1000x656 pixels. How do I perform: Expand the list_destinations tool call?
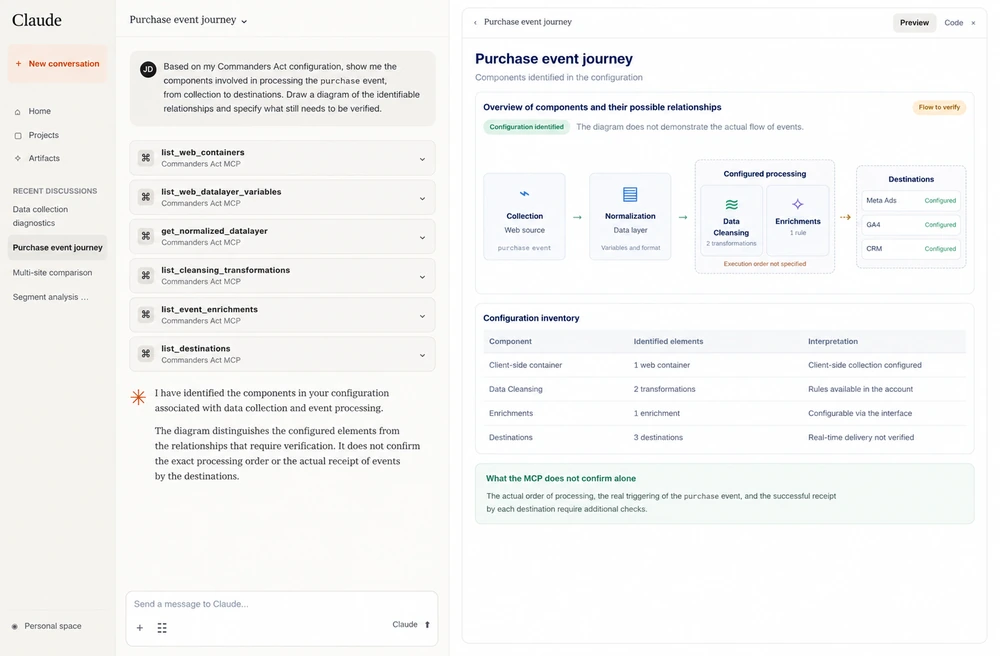click(x=422, y=355)
